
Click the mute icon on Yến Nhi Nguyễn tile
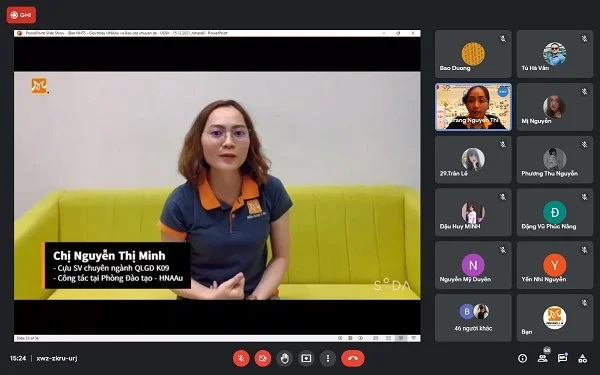click(584, 250)
